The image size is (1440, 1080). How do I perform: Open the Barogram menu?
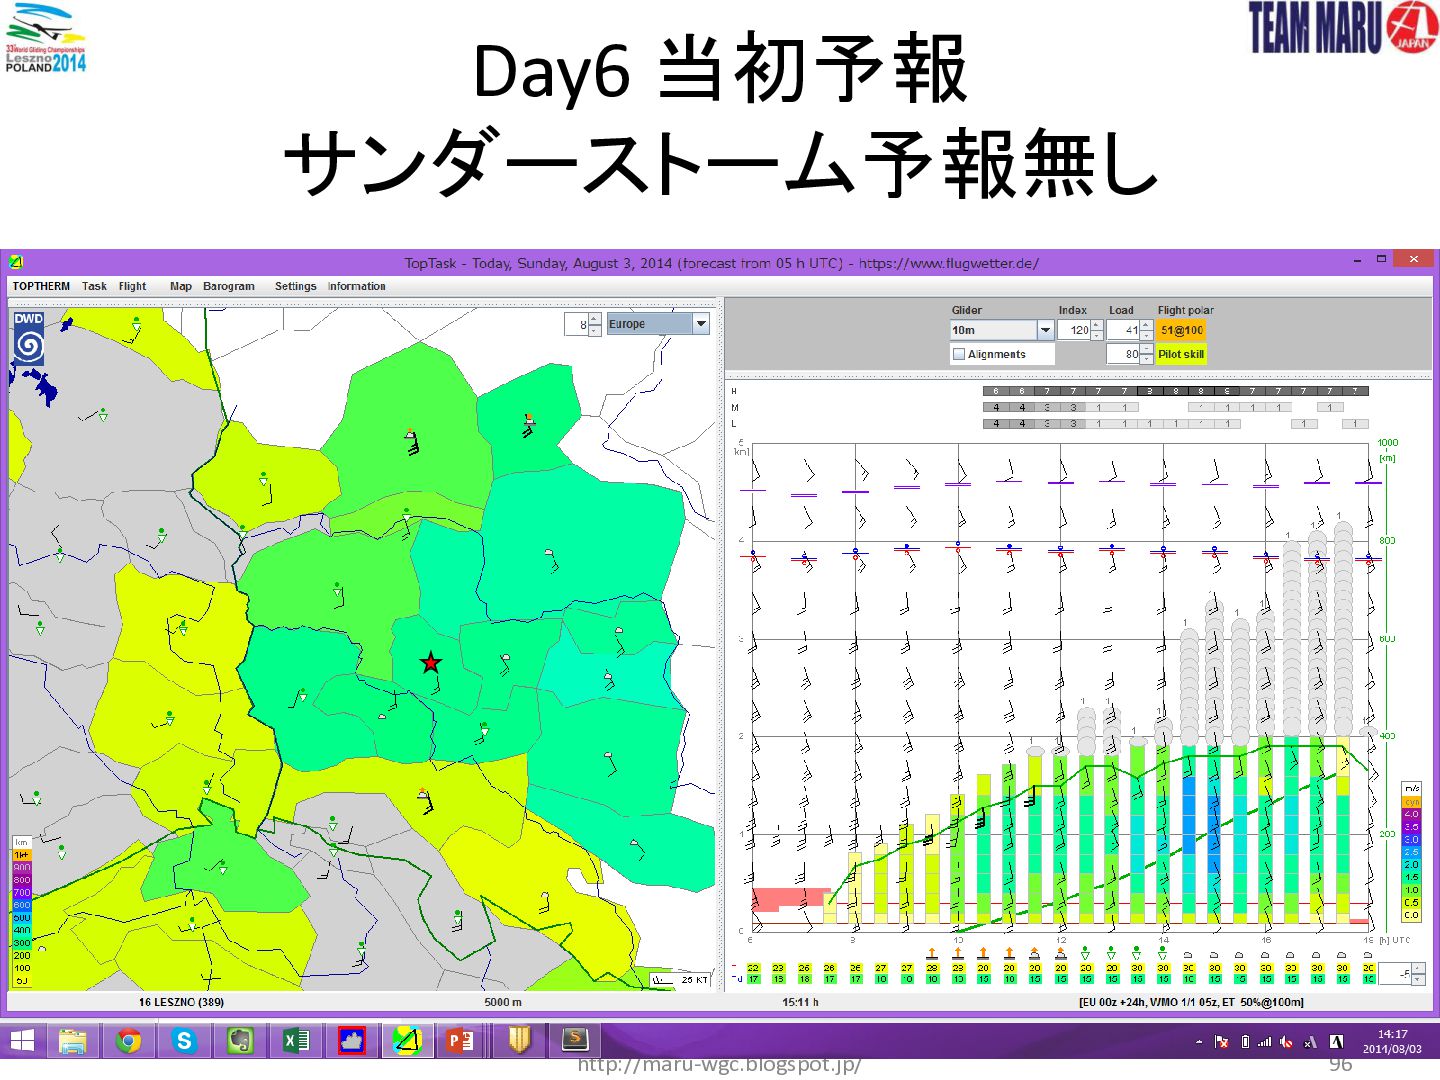coord(229,286)
